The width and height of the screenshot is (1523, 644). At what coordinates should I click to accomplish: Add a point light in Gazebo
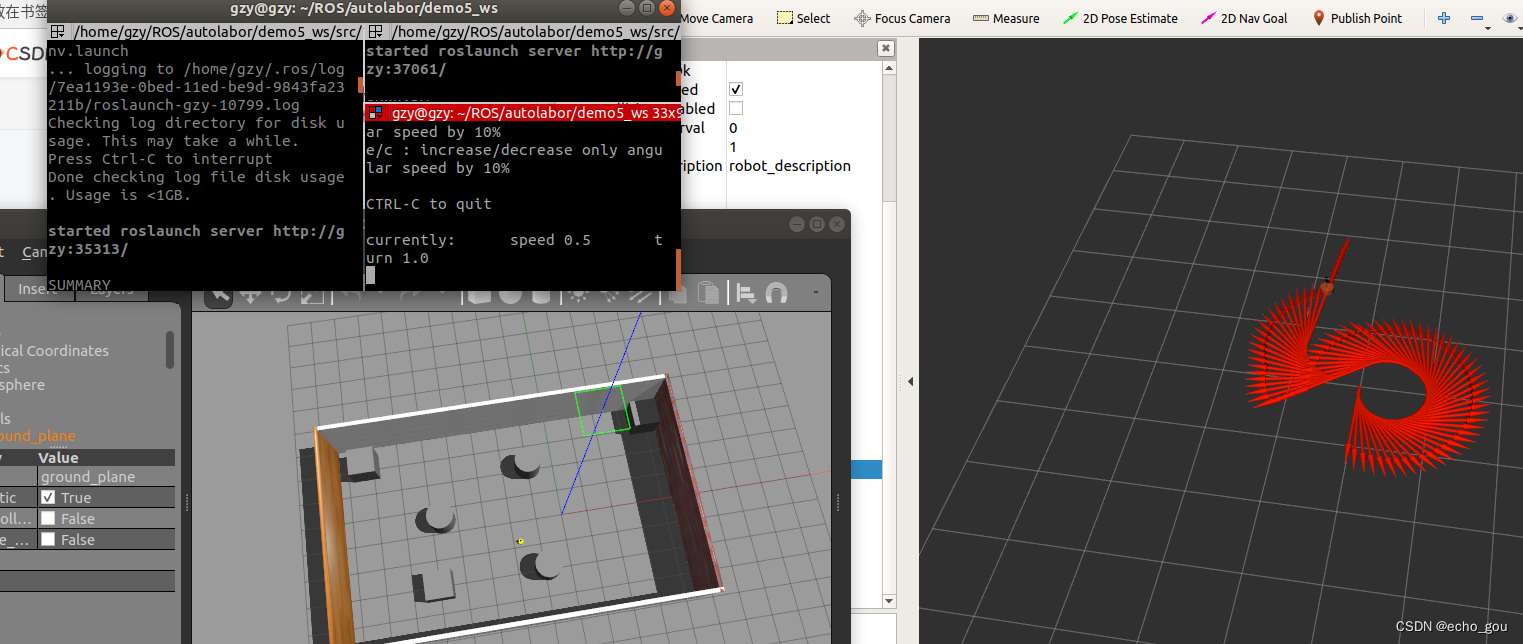click(x=577, y=296)
